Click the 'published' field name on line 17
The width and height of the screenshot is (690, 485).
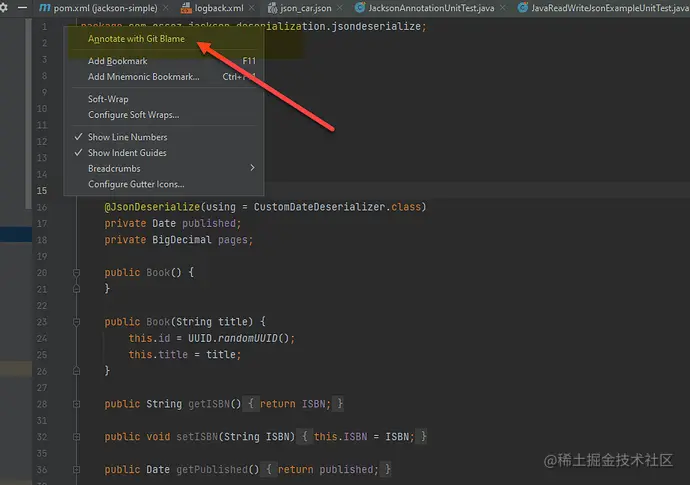[x=209, y=224]
